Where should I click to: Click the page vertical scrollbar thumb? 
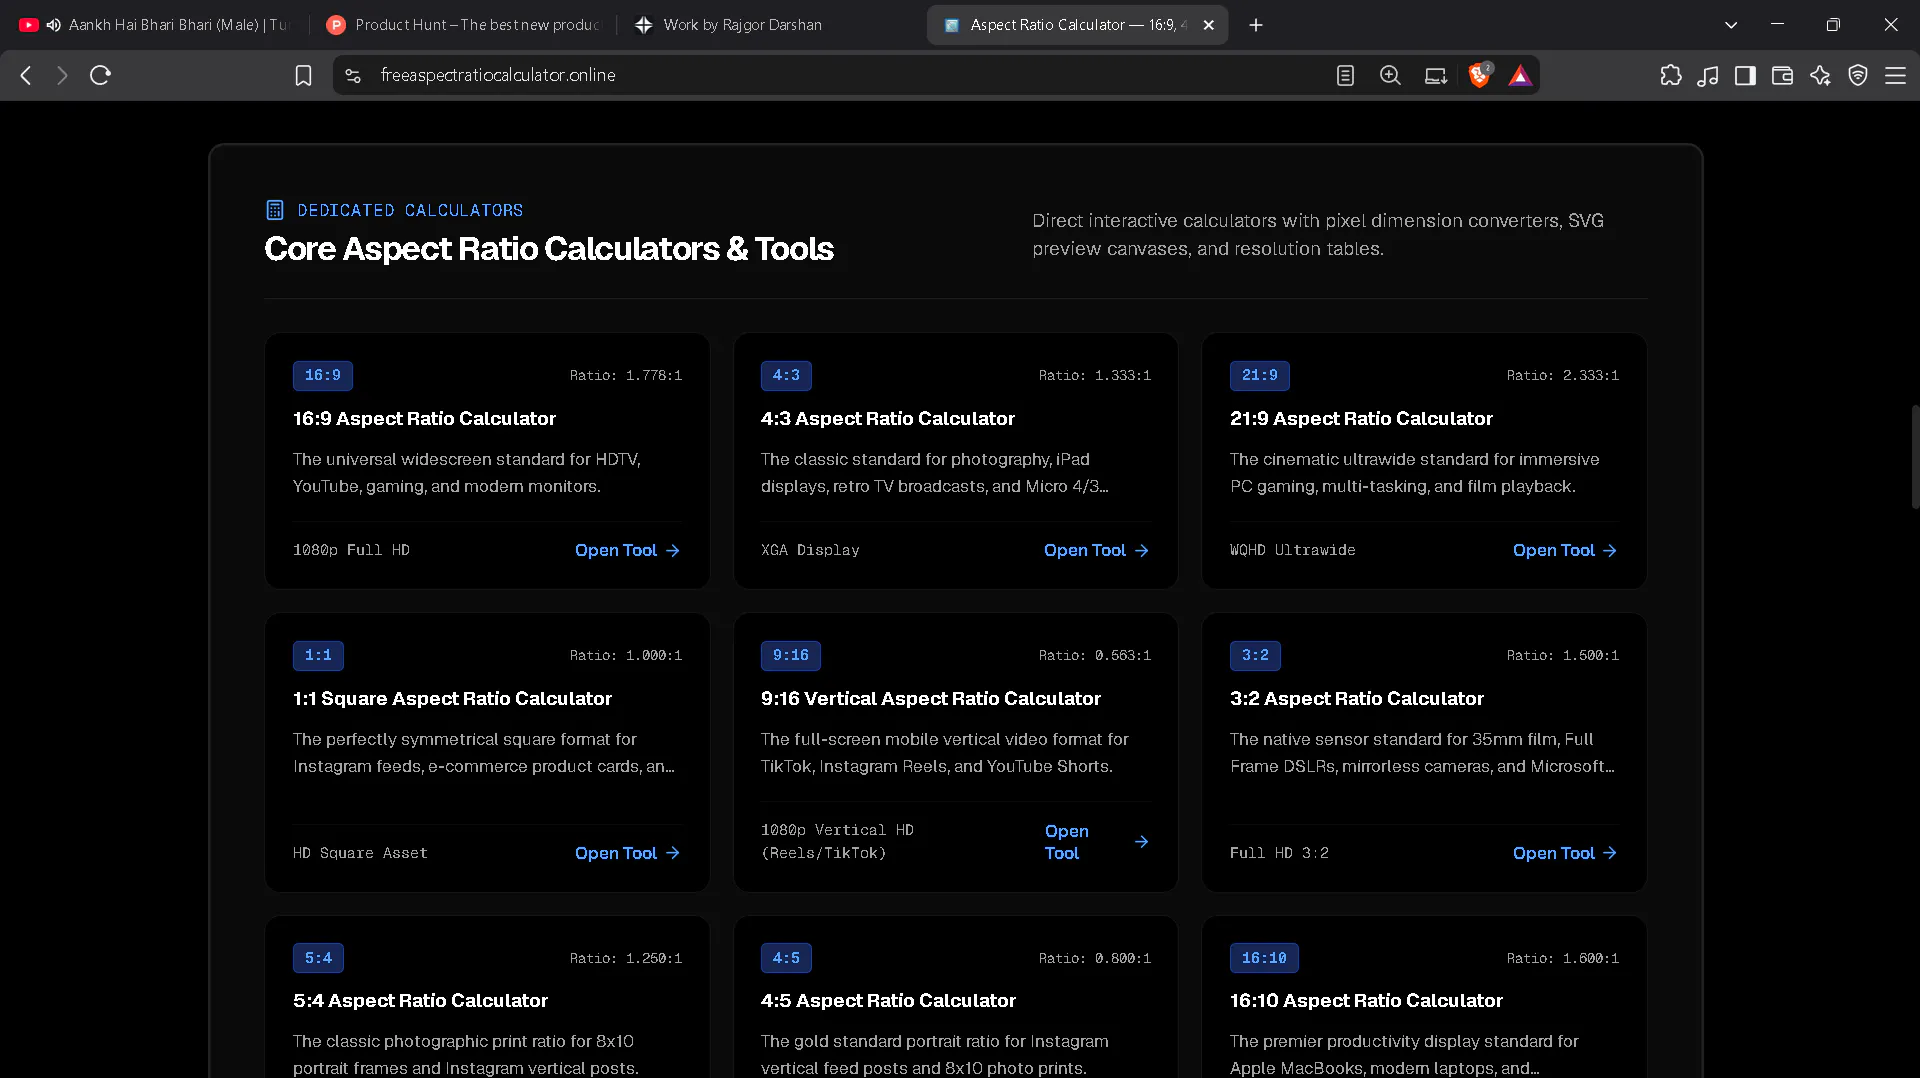pos(1915,457)
